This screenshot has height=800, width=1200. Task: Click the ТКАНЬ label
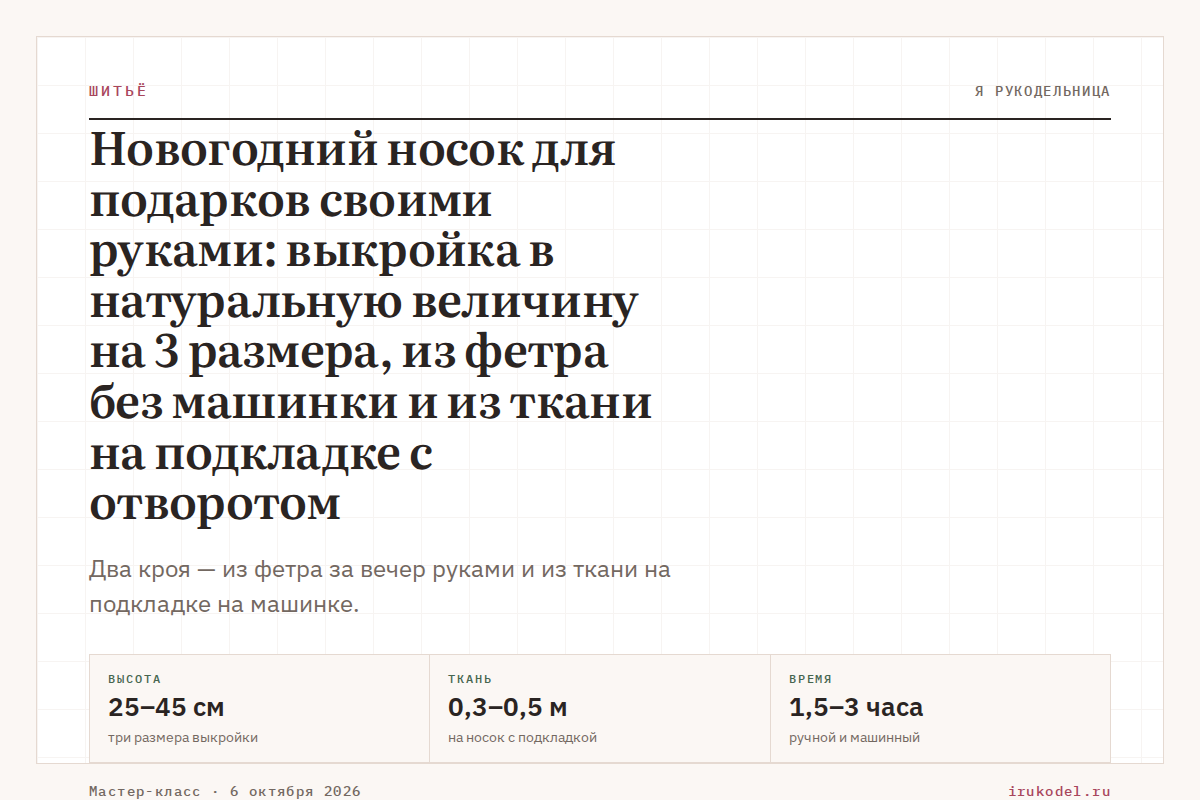[x=470, y=679]
